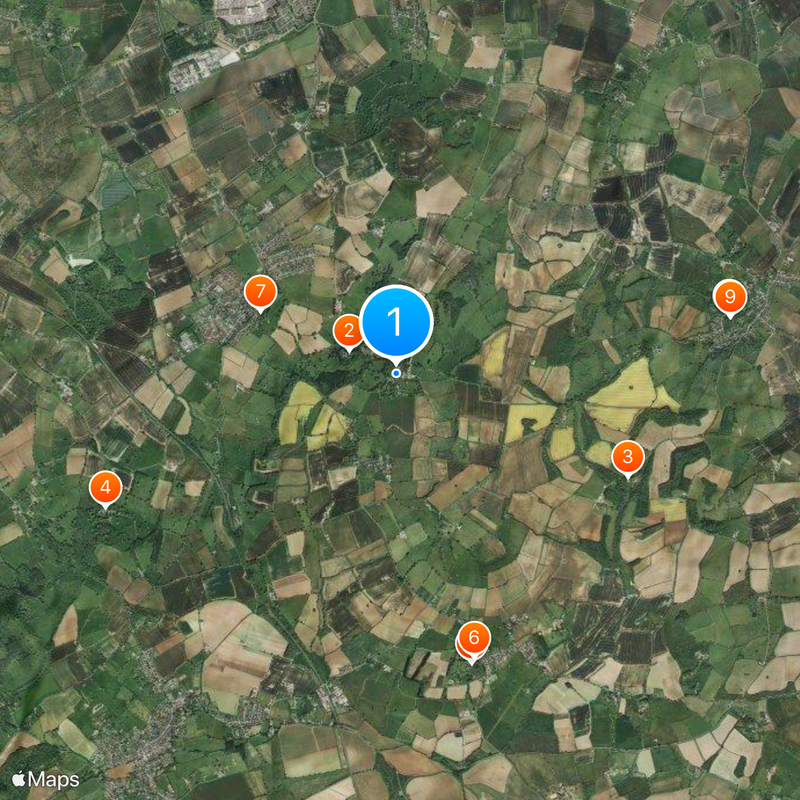Pick the orange pin numbered 9

730,296
